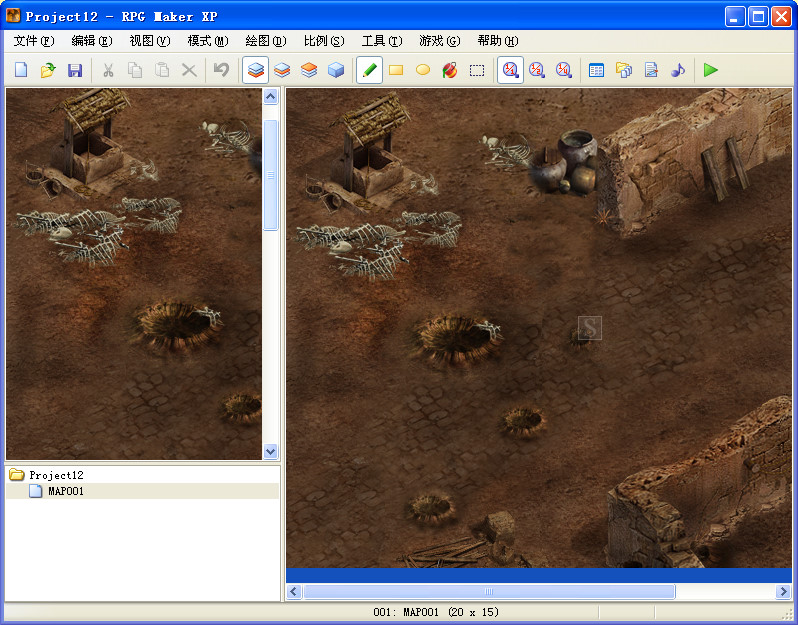Viewport: 798px width, 625px height.
Task: Create a new project with the New icon
Action: [x=21, y=70]
